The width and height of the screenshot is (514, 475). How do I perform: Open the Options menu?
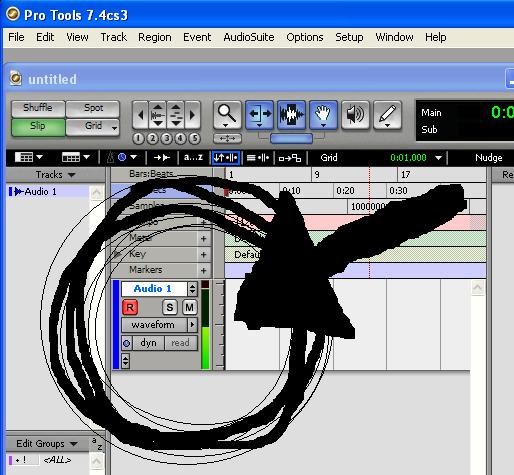coord(305,37)
